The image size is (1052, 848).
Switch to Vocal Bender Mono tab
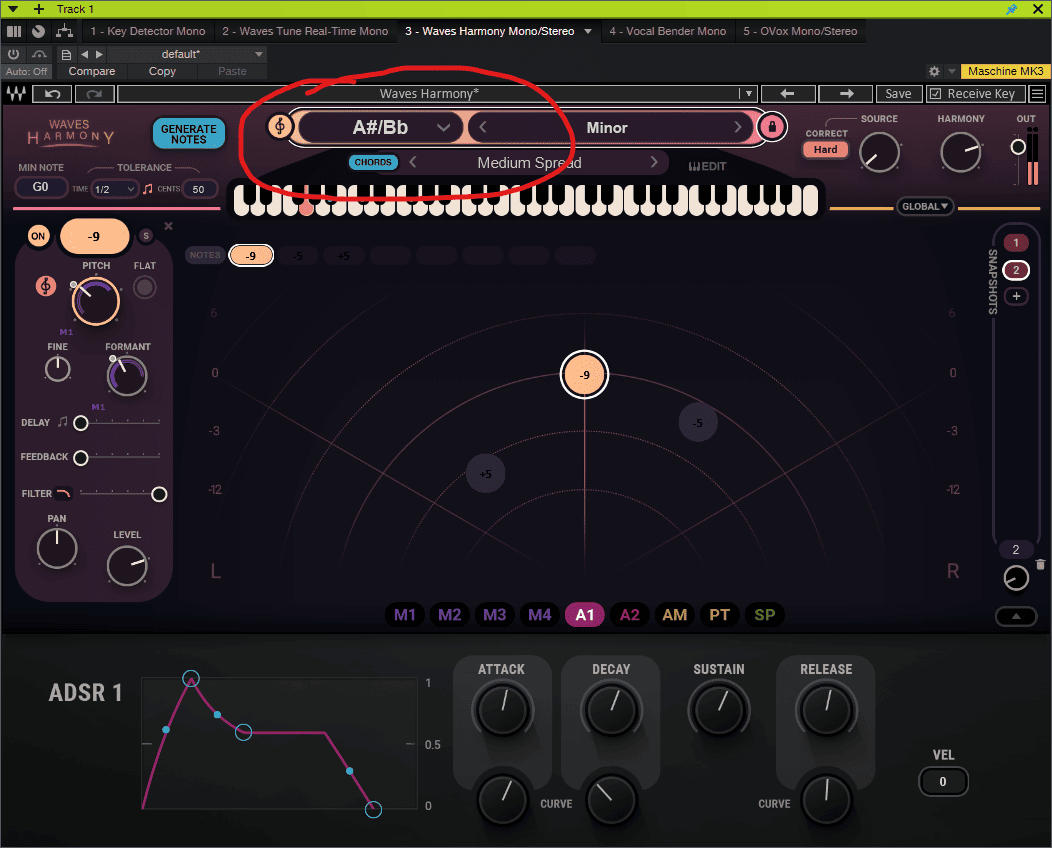(x=668, y=31)
